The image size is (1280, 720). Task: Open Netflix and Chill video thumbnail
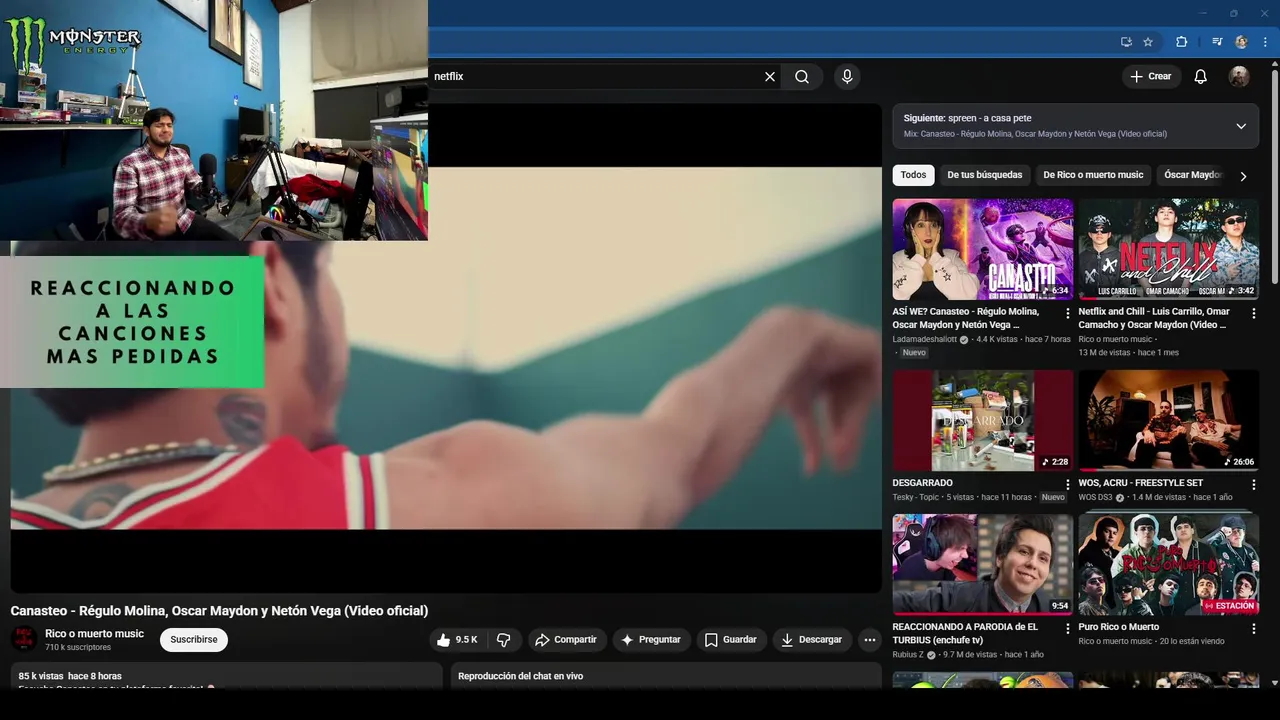pos(1168,249)
